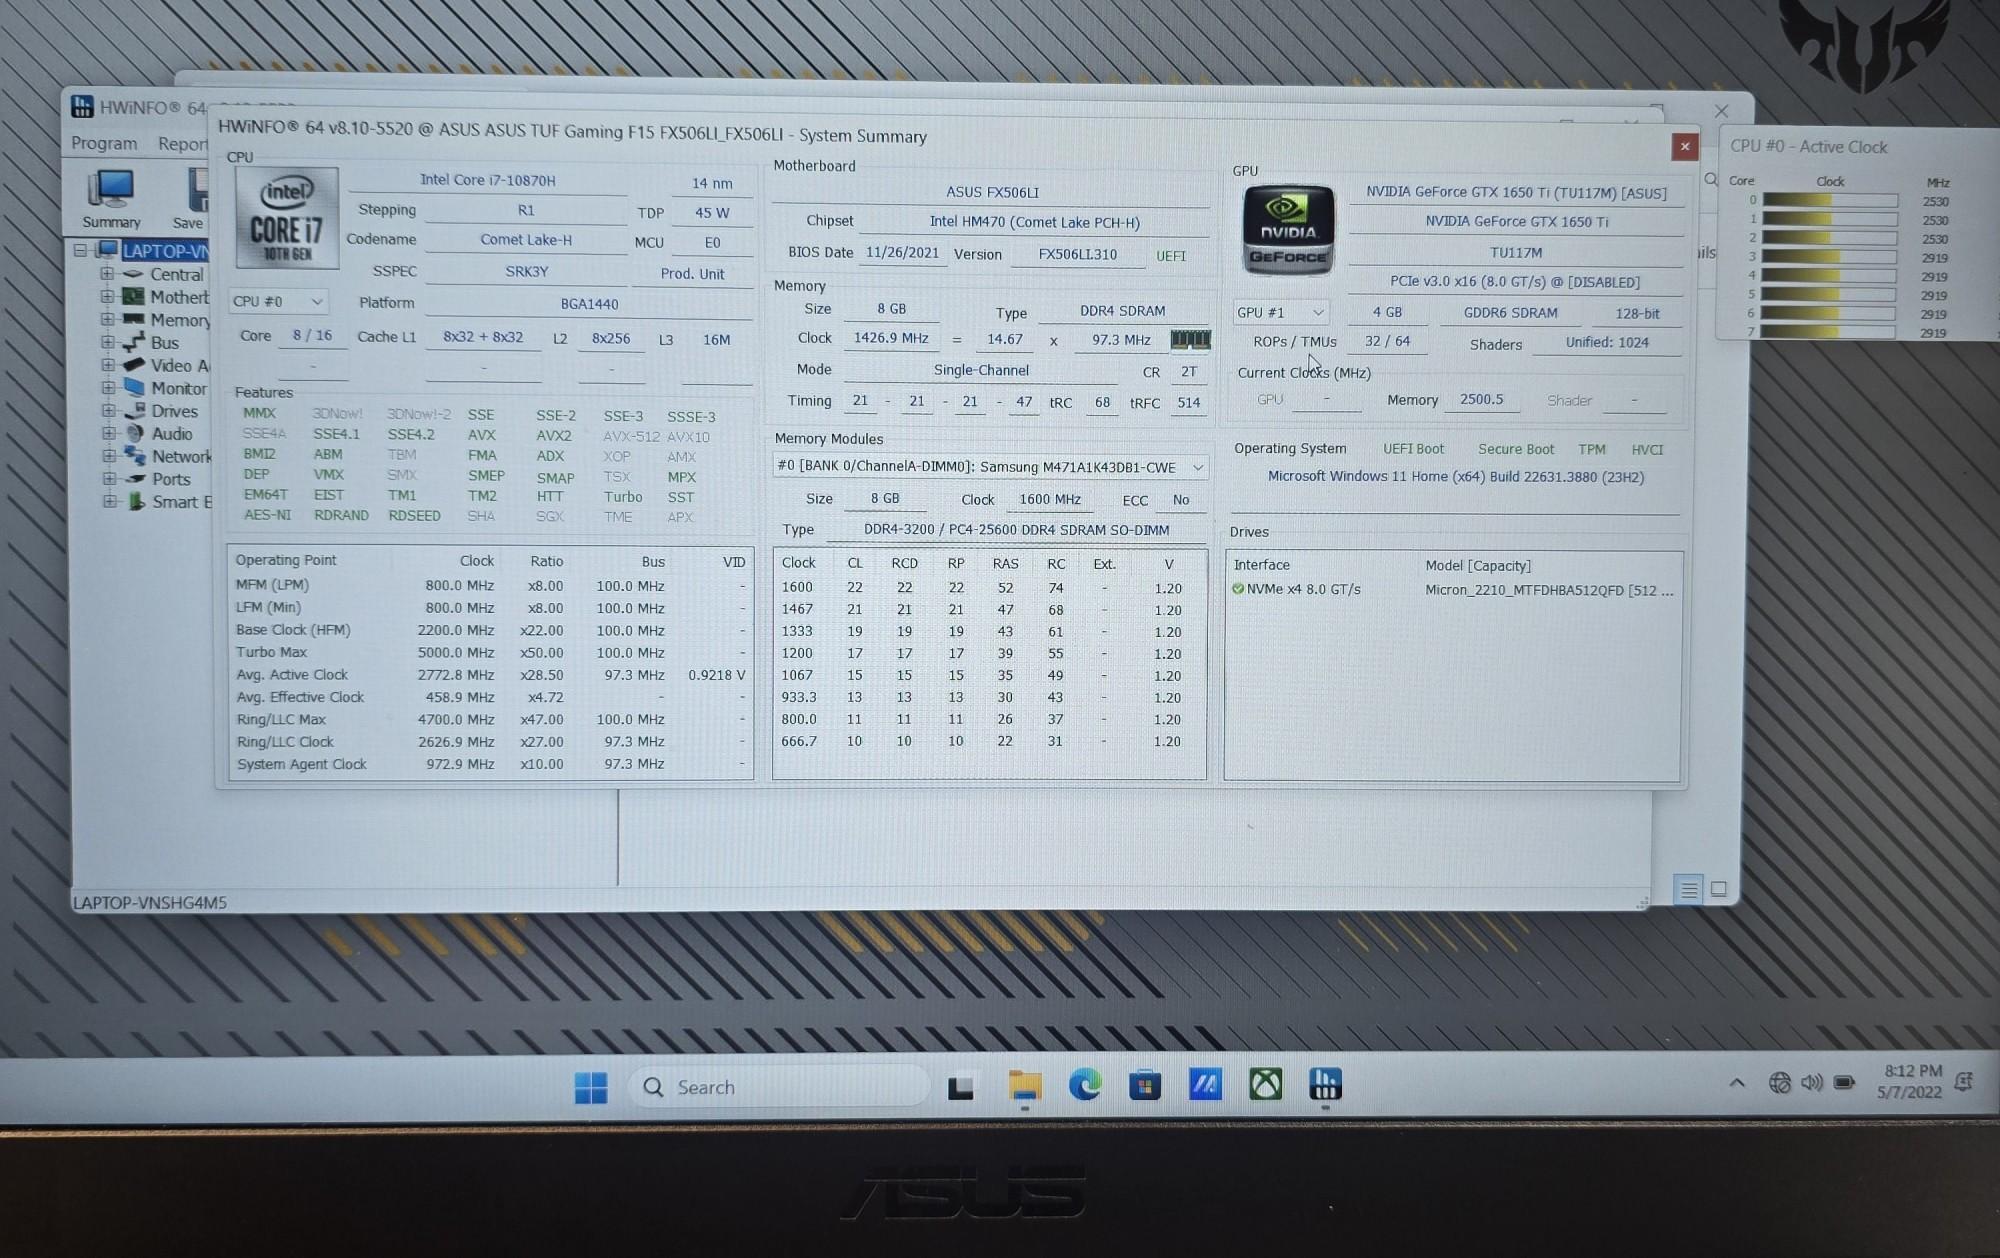2000x1258 pixels.
Task: Expand the Central Processor tree node
Action: coord(107,273)
